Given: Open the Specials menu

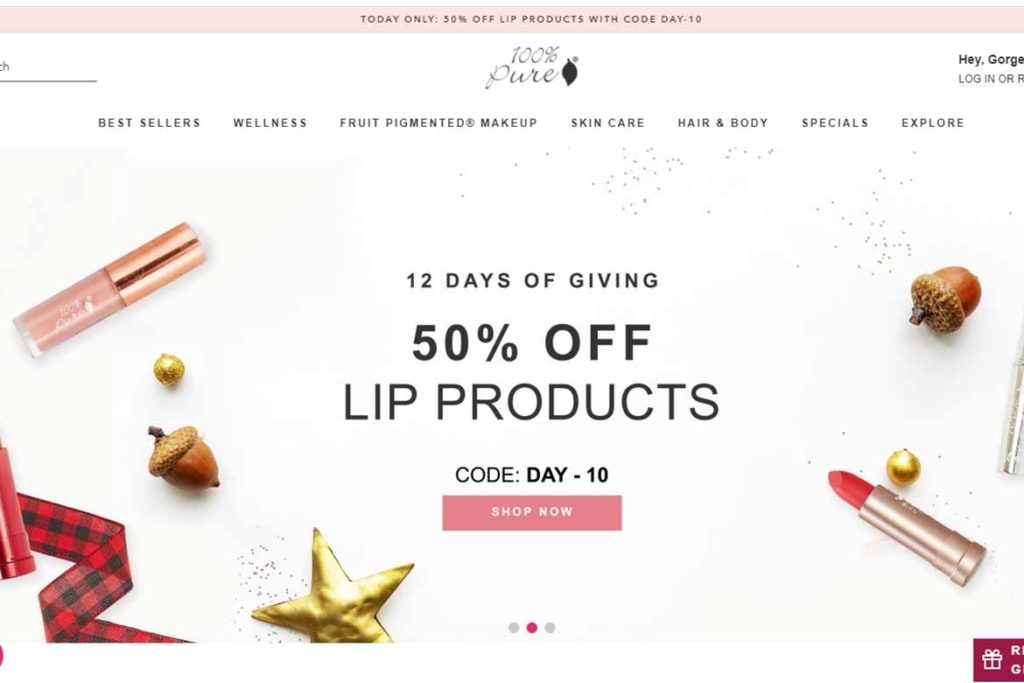Looking at the screenshot, I should [835, 123].
